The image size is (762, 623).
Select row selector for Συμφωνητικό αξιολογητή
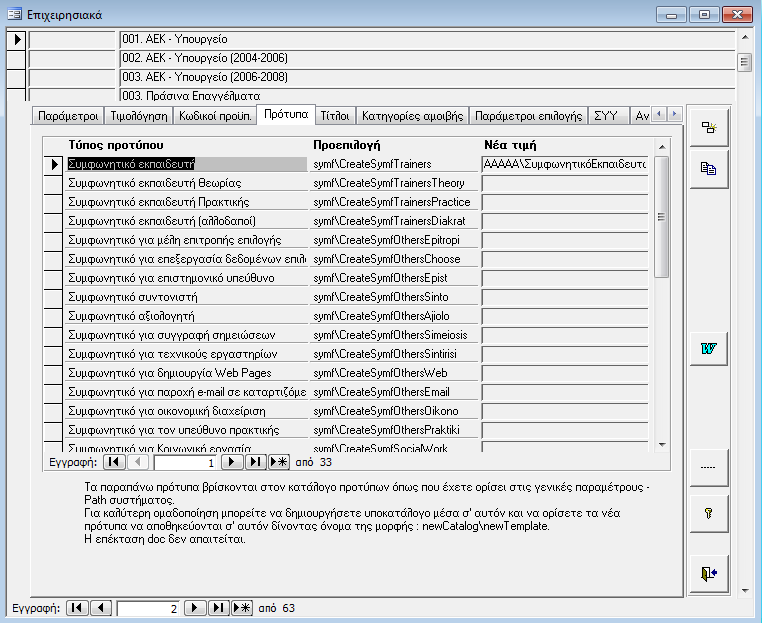(x=55, y=315)
